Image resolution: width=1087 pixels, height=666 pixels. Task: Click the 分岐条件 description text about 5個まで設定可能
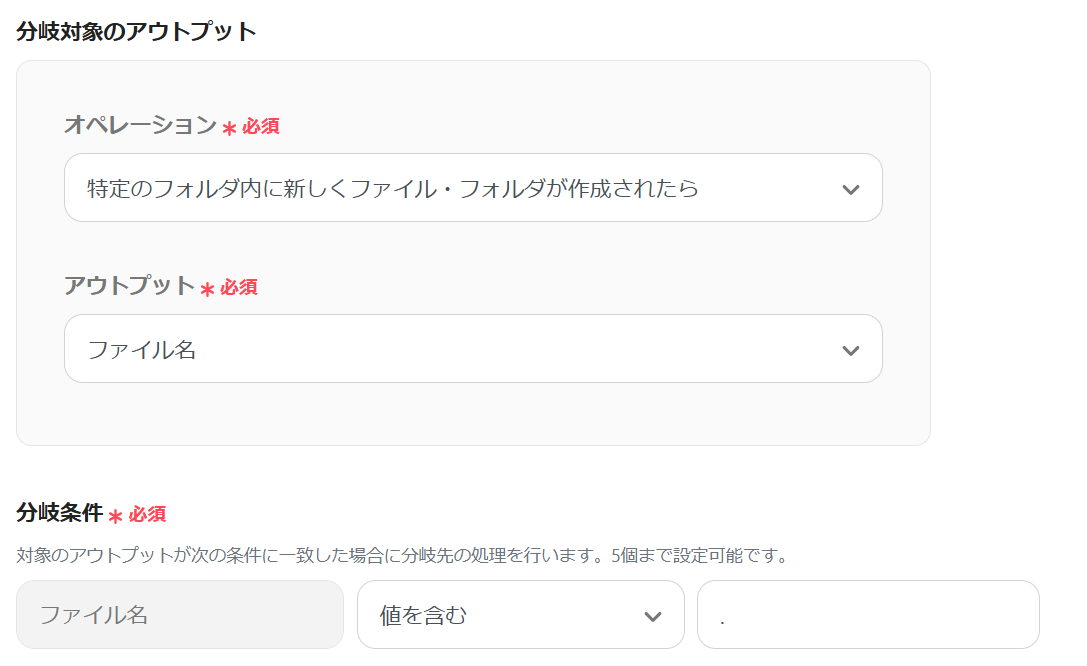pos(402,554)
